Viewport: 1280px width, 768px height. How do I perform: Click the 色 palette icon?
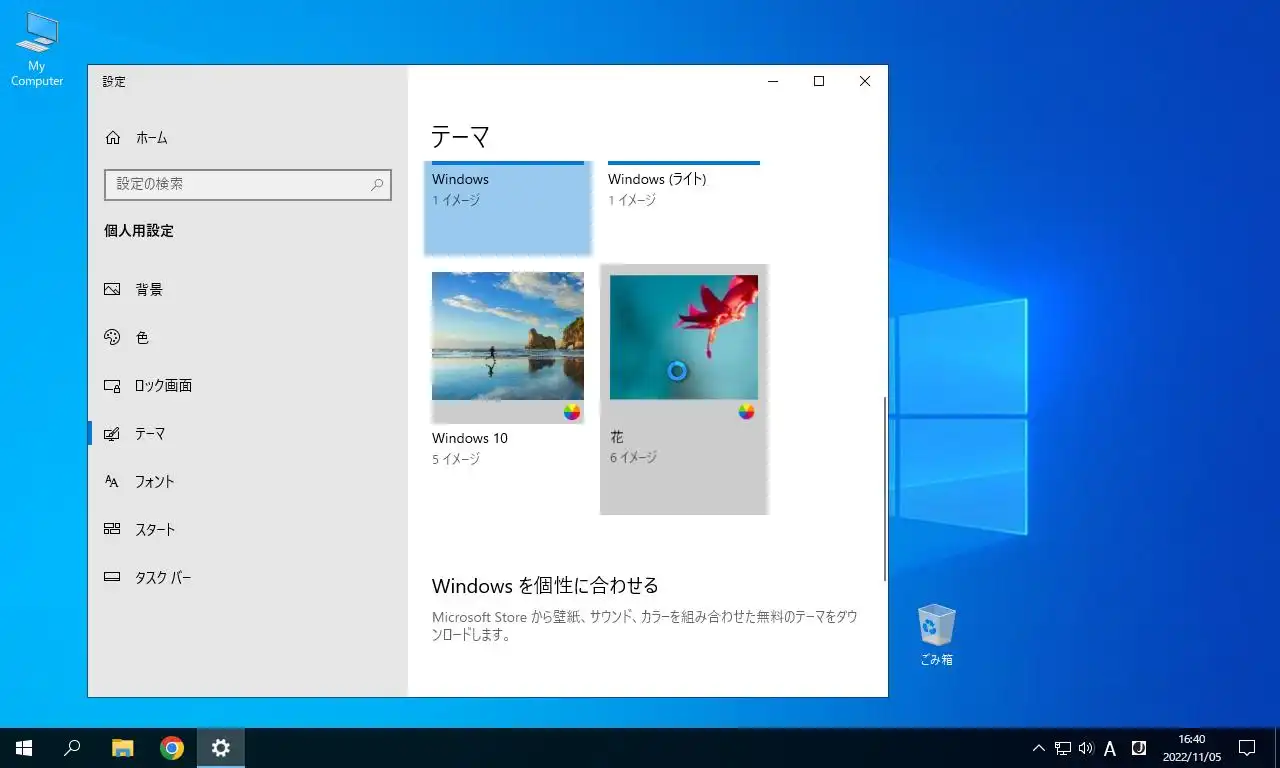point(112,338)
